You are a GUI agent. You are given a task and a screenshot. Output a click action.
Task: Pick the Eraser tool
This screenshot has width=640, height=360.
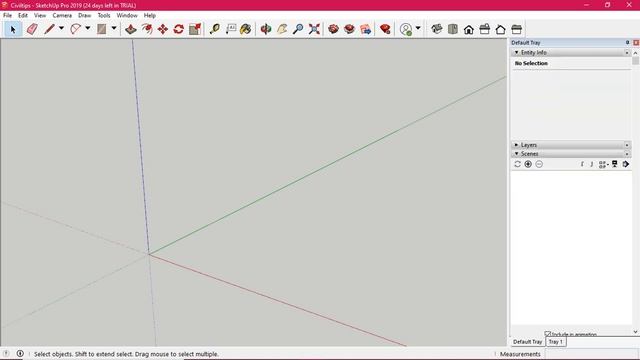(32, 29)
